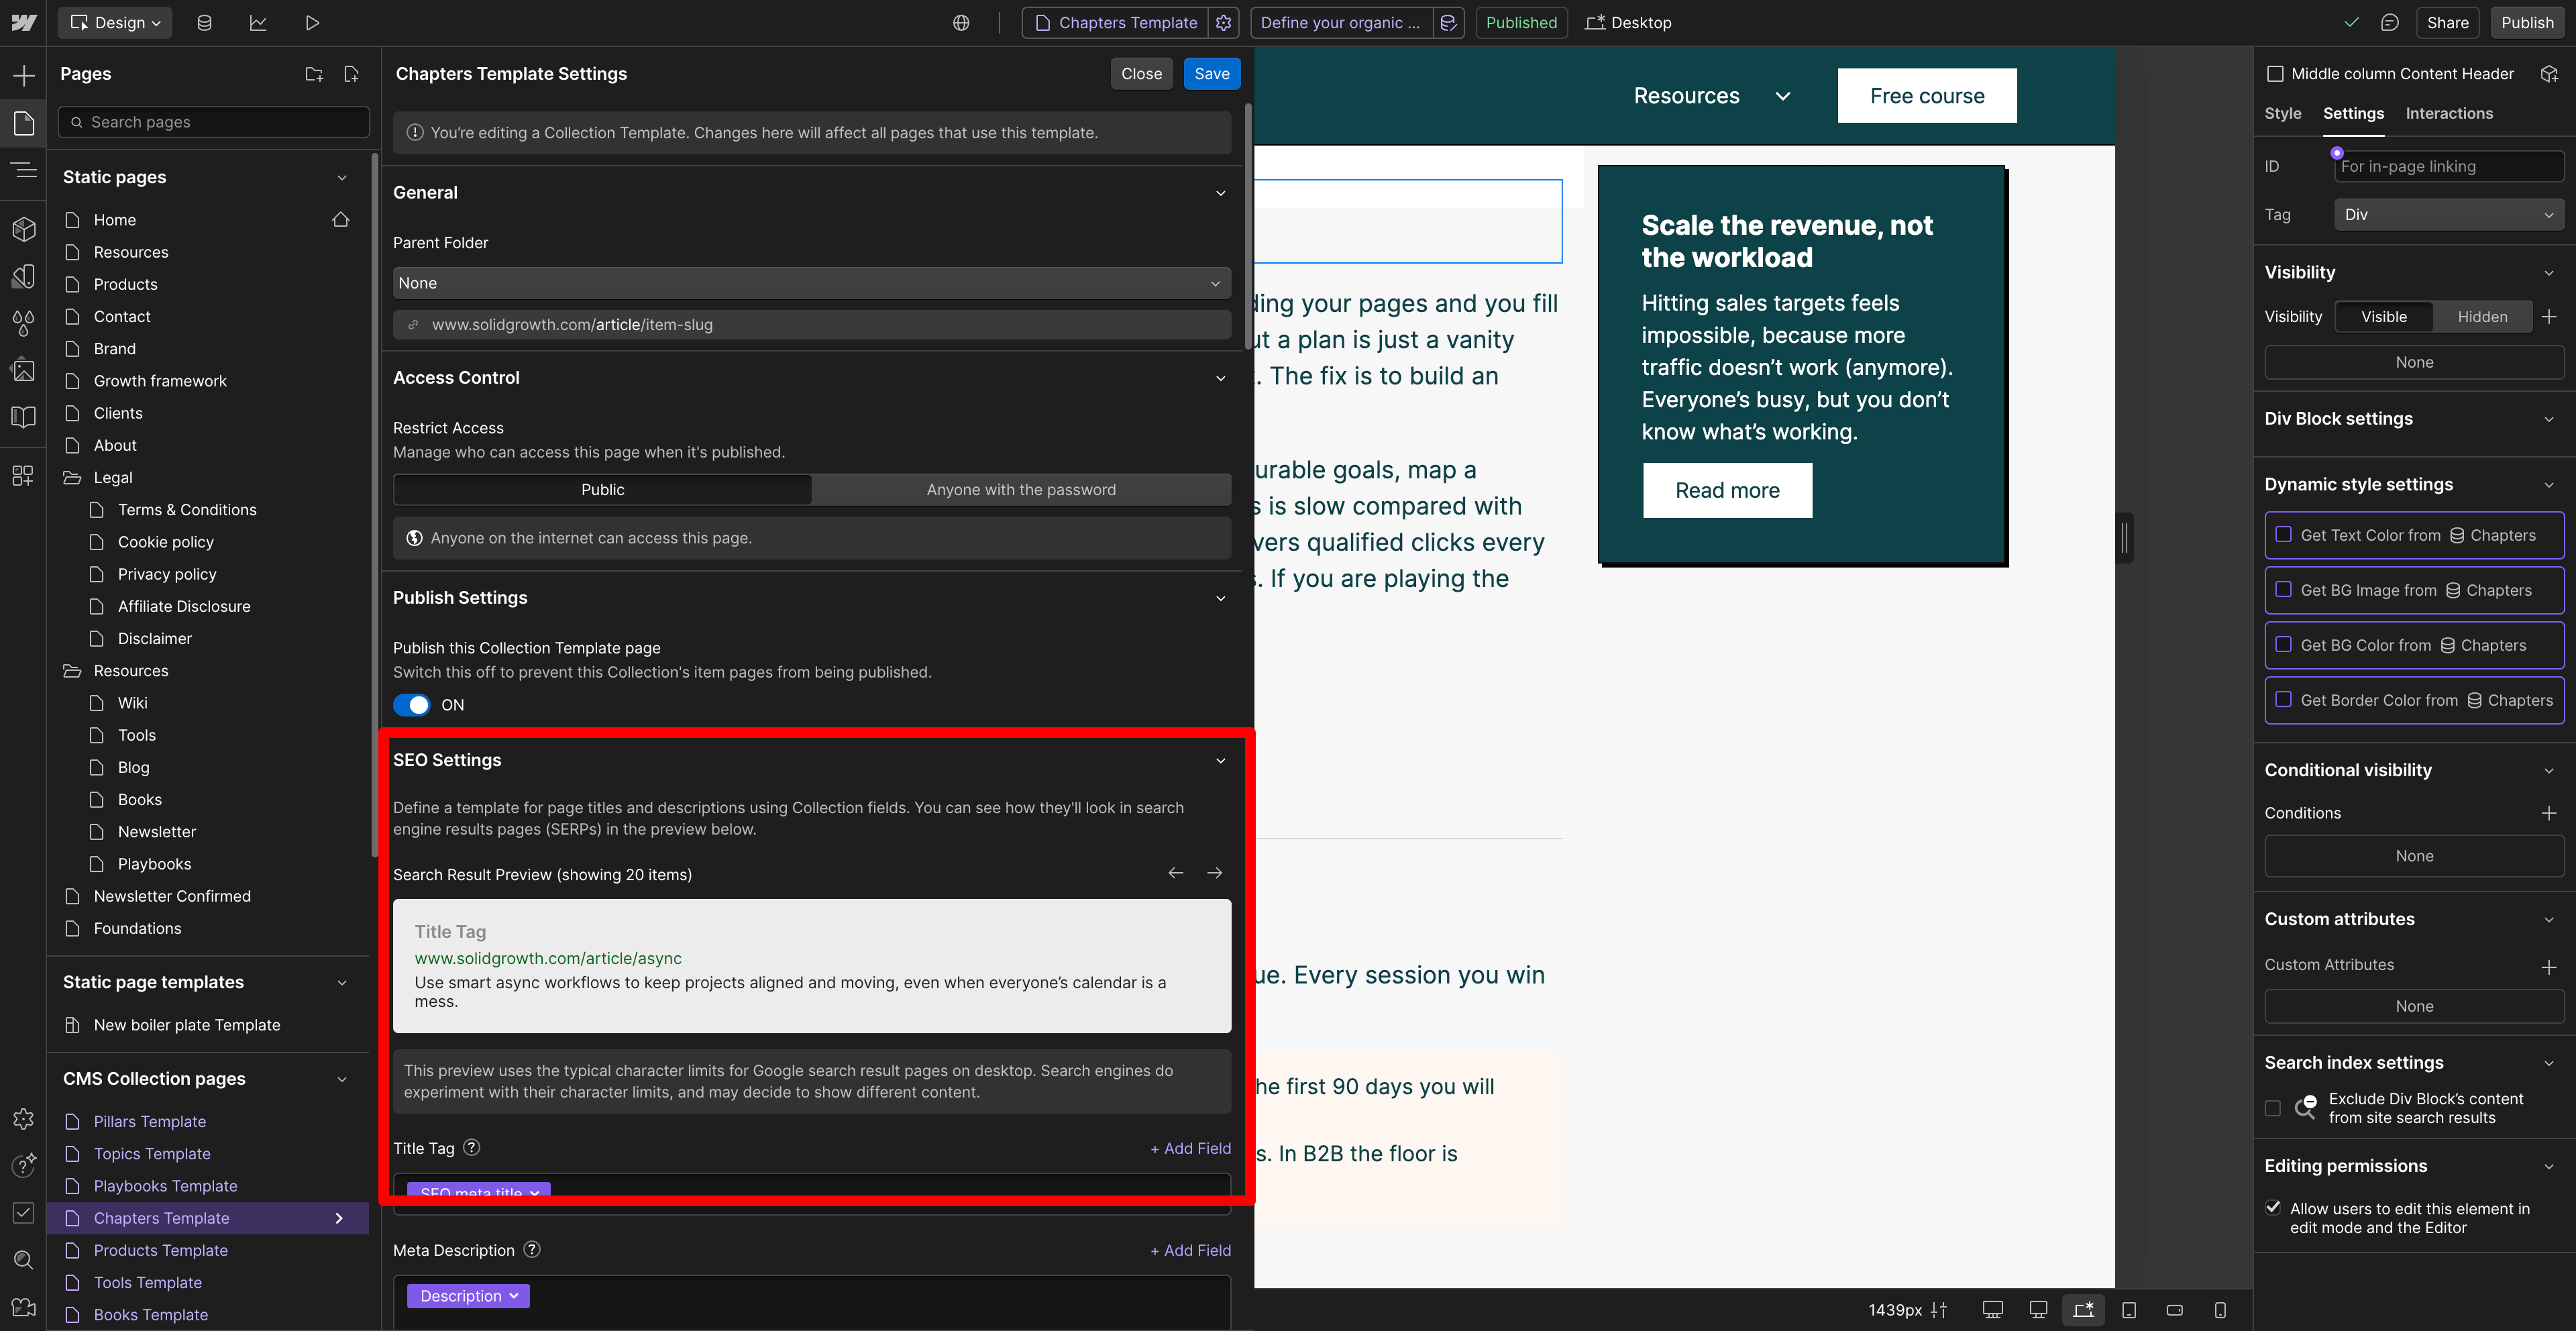Click the Save button in template settings
This screenshot has height=1331, width=2576.
[x=1211, y=74]
